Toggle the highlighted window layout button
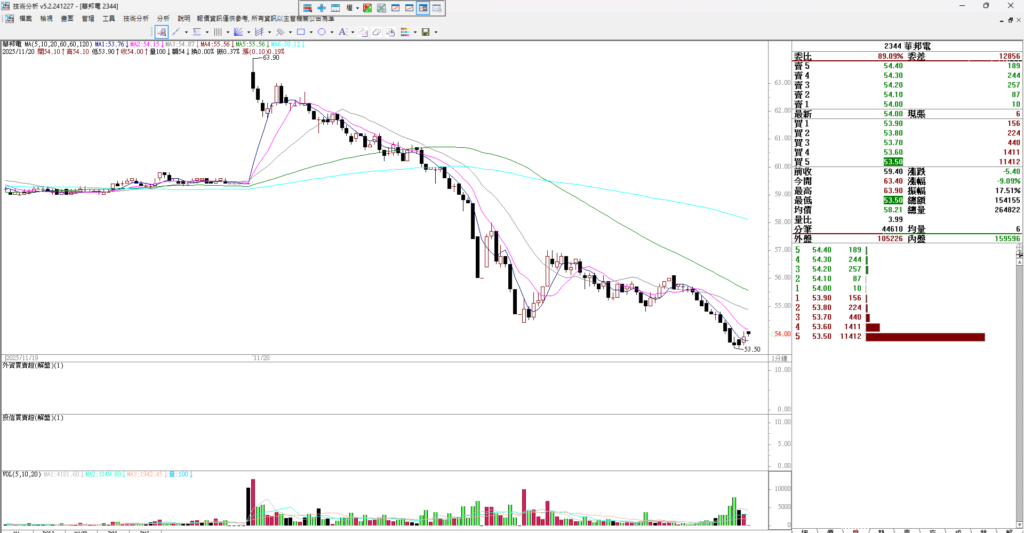 (423, 8)
